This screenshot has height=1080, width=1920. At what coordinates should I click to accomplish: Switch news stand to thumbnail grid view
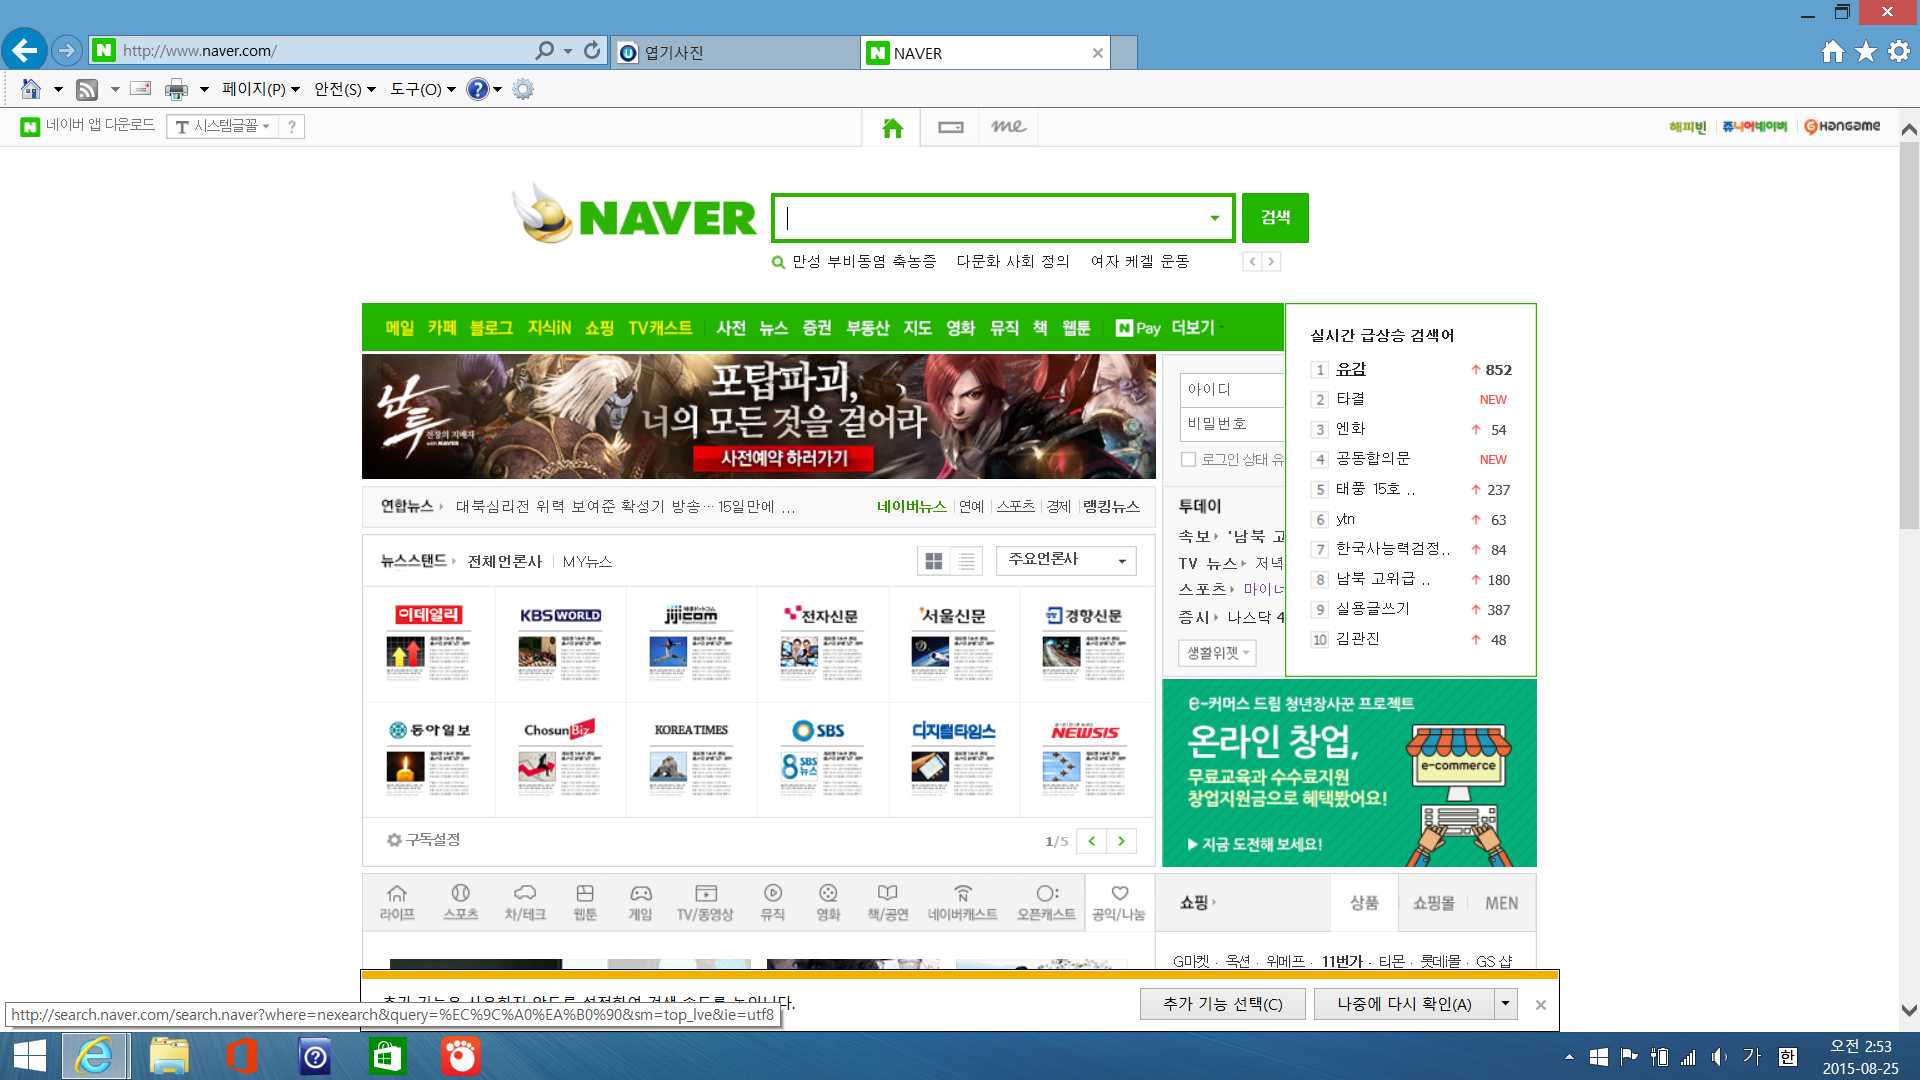(x=934, y=561)
